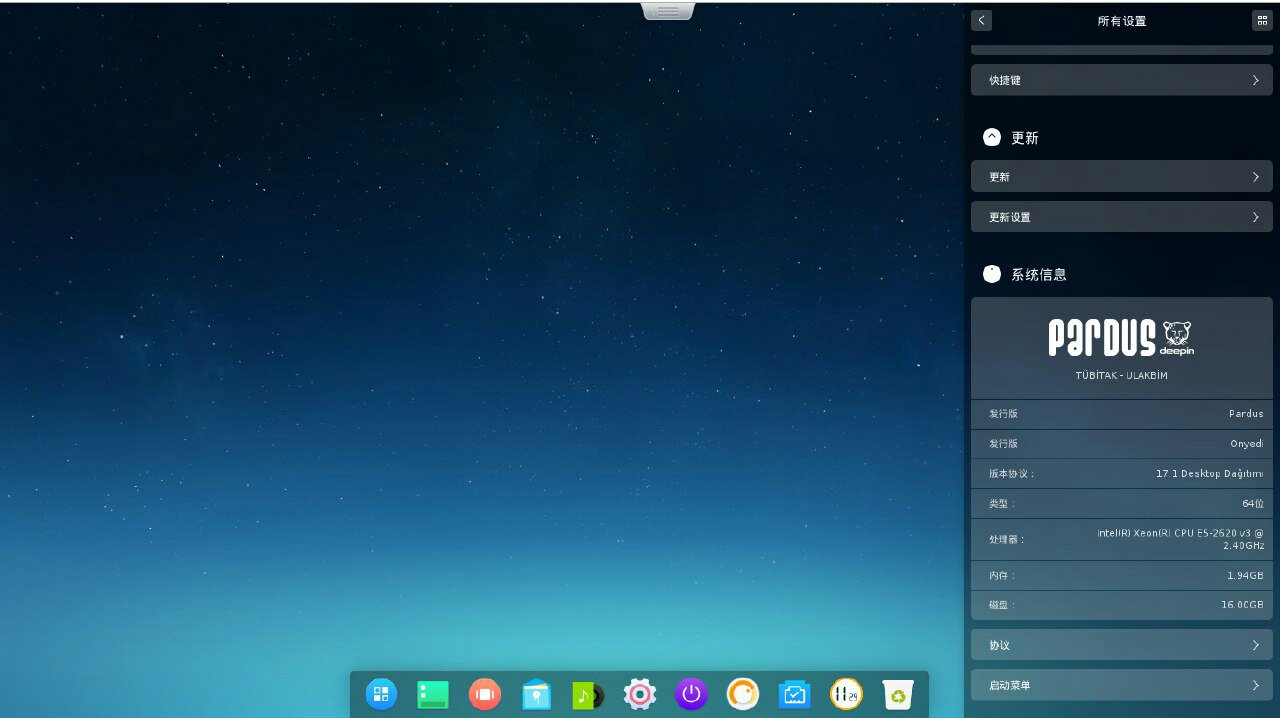Click the 磁盘 label
This screenshot has width=1280, height=718.
pyautogui.click(x=1002, y=606)
